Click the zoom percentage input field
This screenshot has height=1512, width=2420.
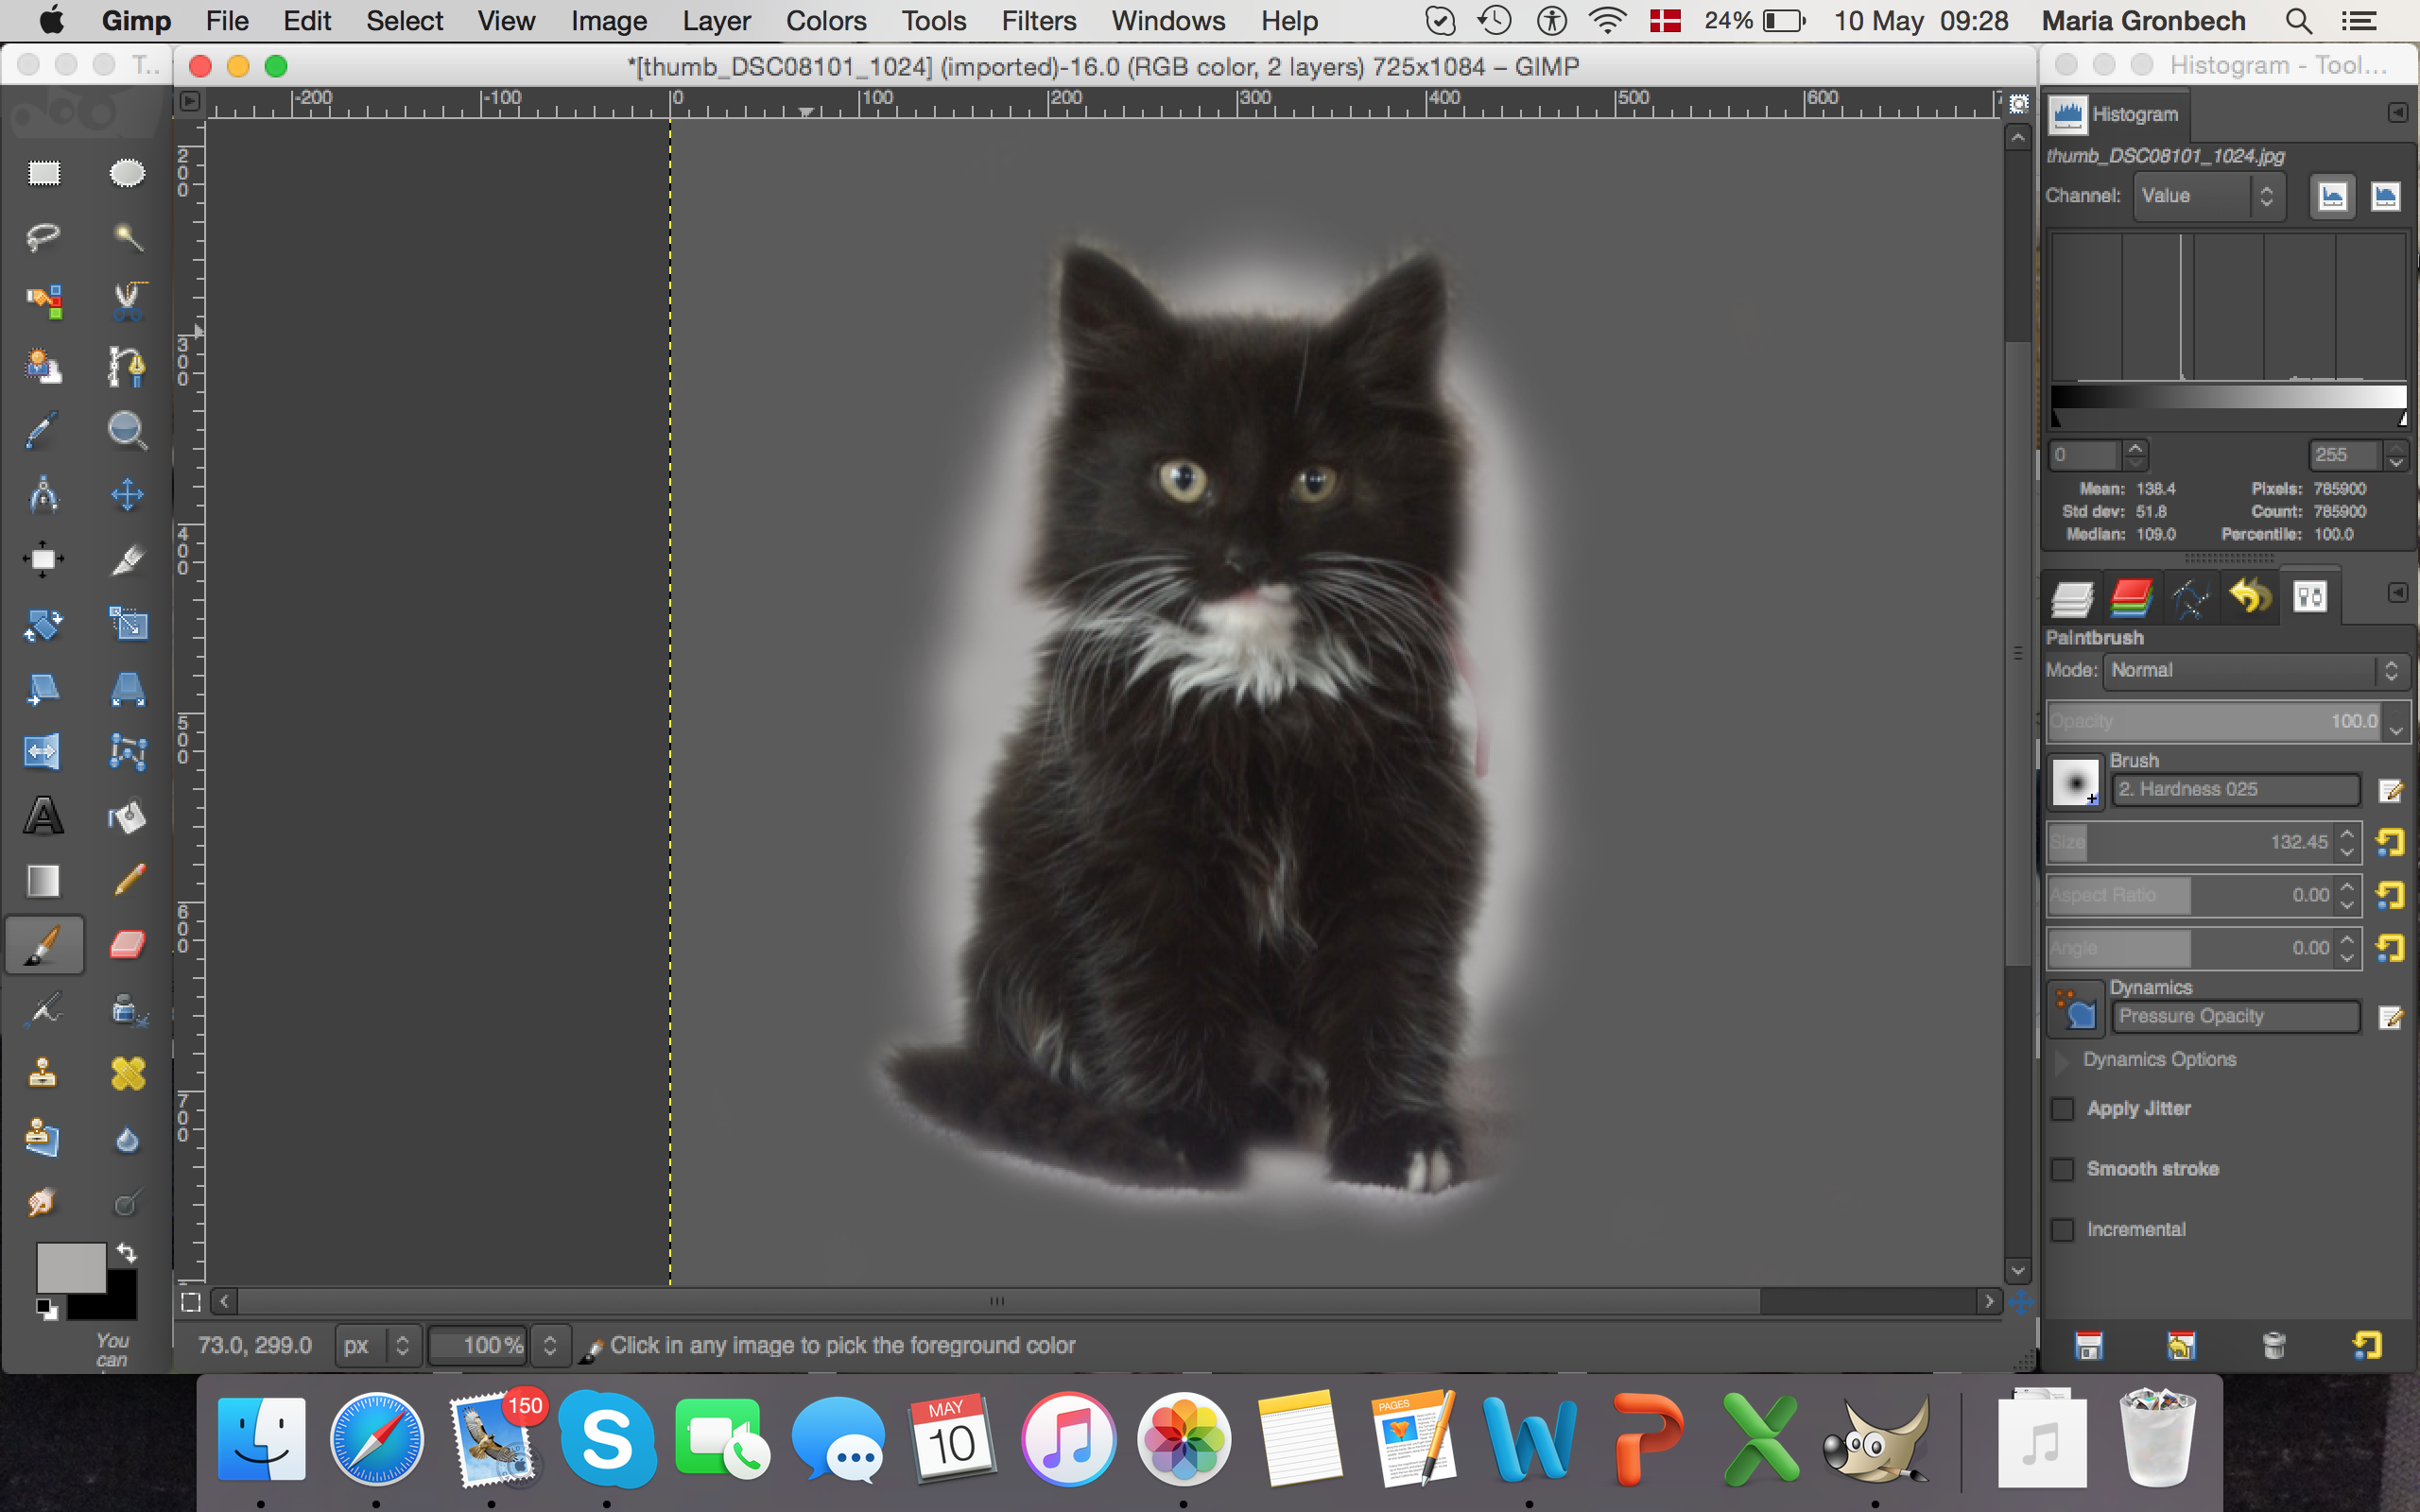[478, 1345]
